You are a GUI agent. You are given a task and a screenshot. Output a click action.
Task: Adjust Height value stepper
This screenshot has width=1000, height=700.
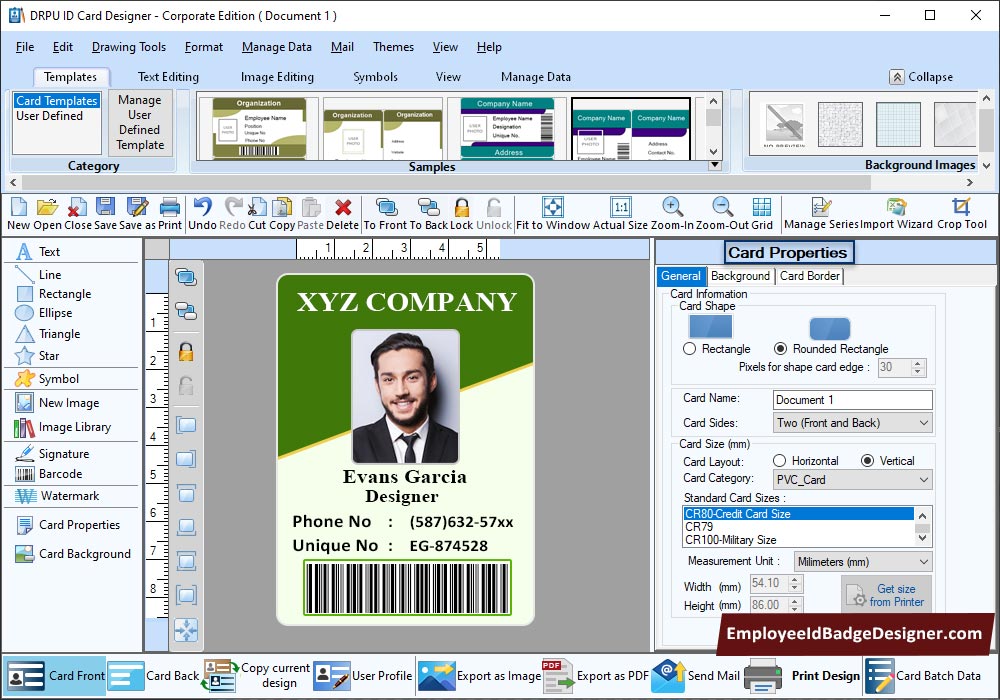[x=794, y=605]
